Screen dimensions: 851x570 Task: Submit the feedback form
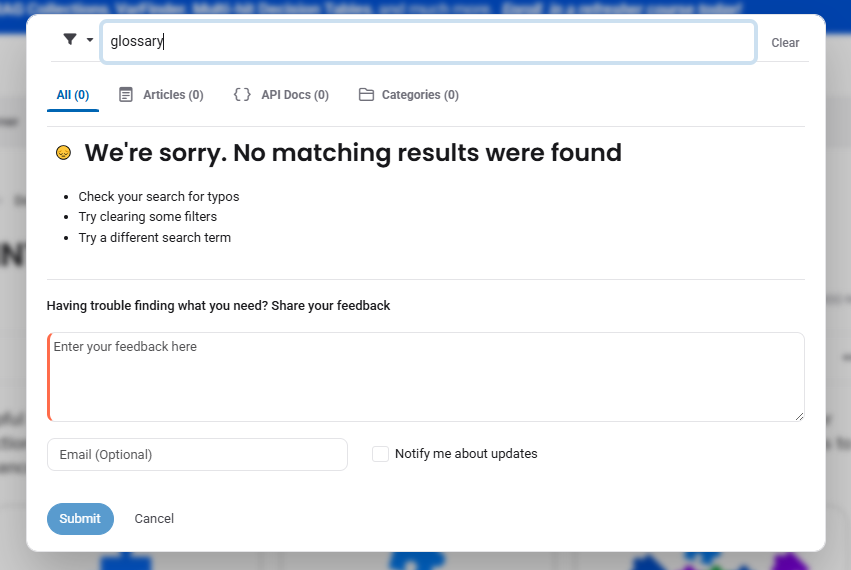point(80,518)
